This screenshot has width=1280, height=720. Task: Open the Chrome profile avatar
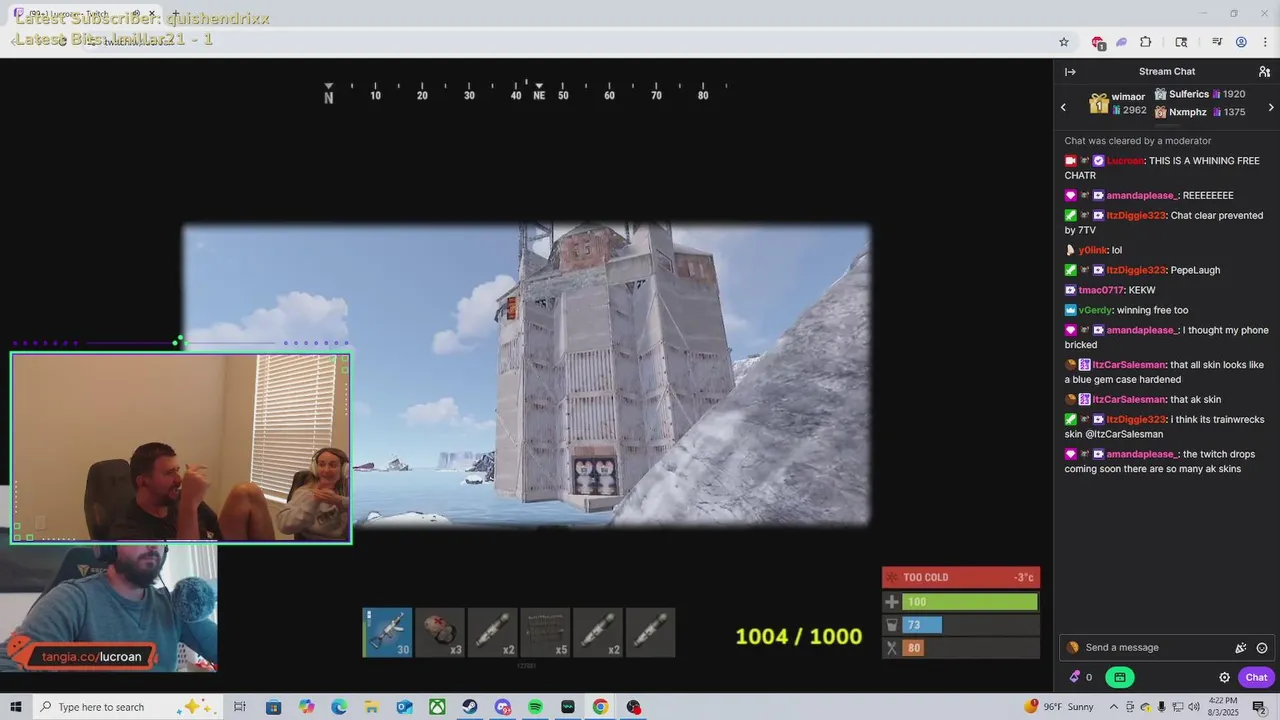(x=1241, y=42)
